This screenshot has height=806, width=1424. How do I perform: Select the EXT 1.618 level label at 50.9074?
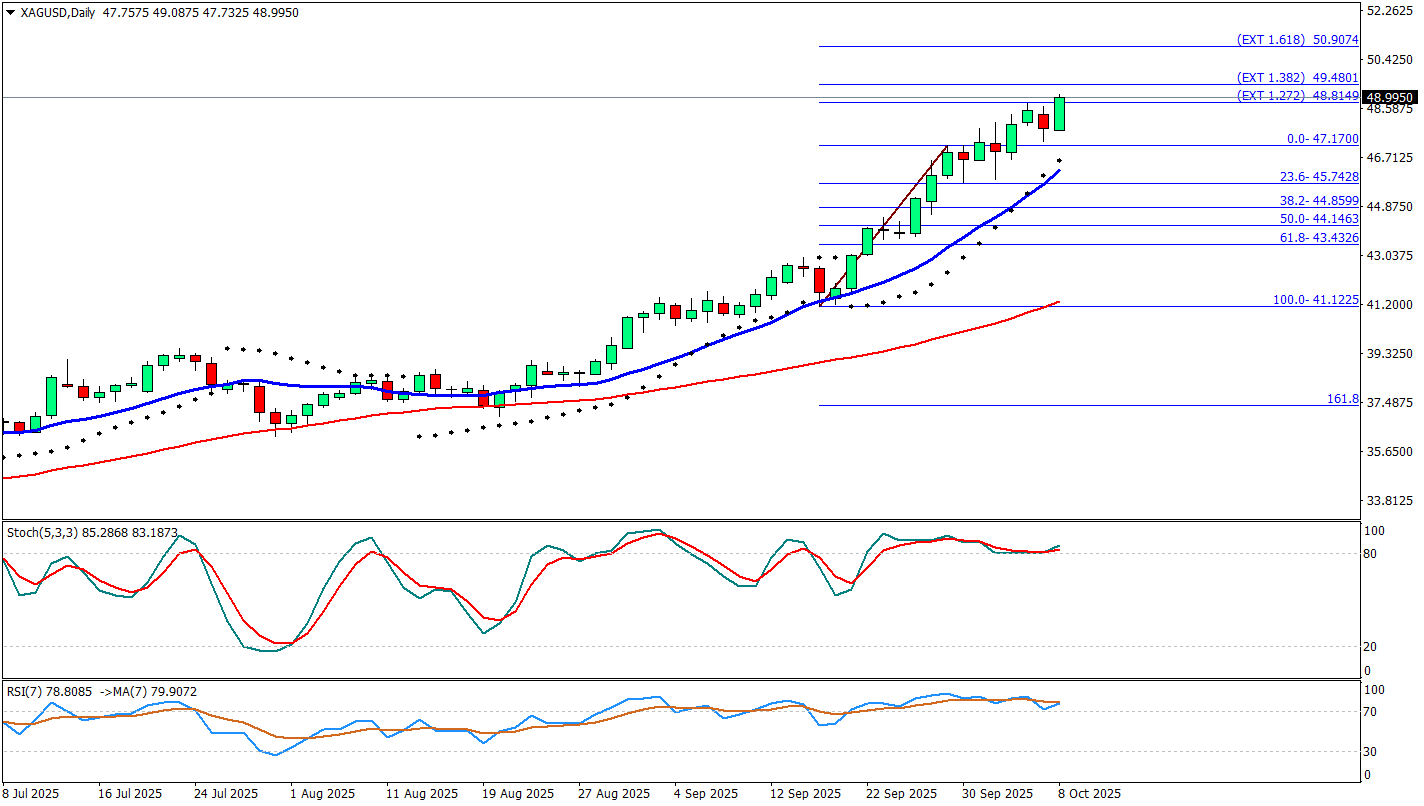(x=1297, y=40)
